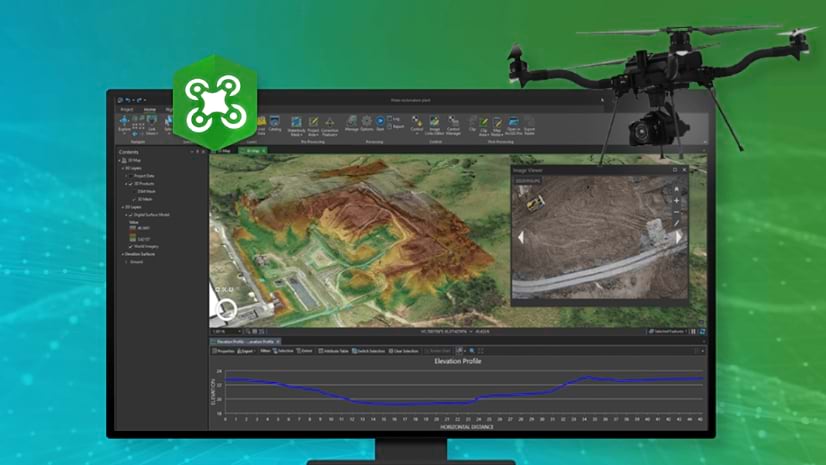Click the refresh icon in map status bar
The width and height of the screenshot is (826, 465).
click(x=702, y=332)
